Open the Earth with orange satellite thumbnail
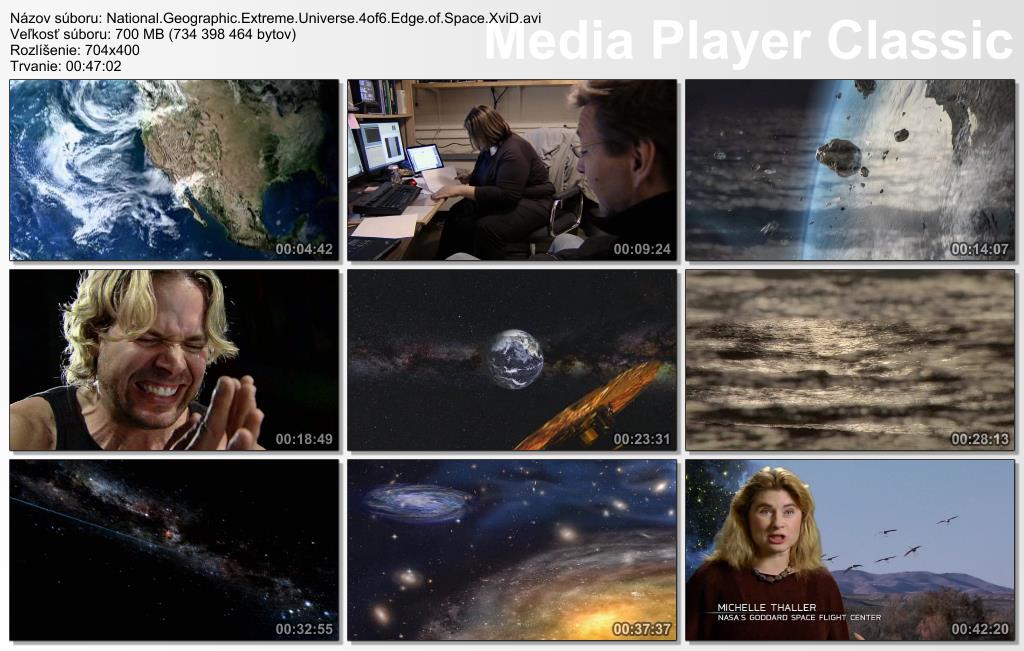 tap(512, 360)
